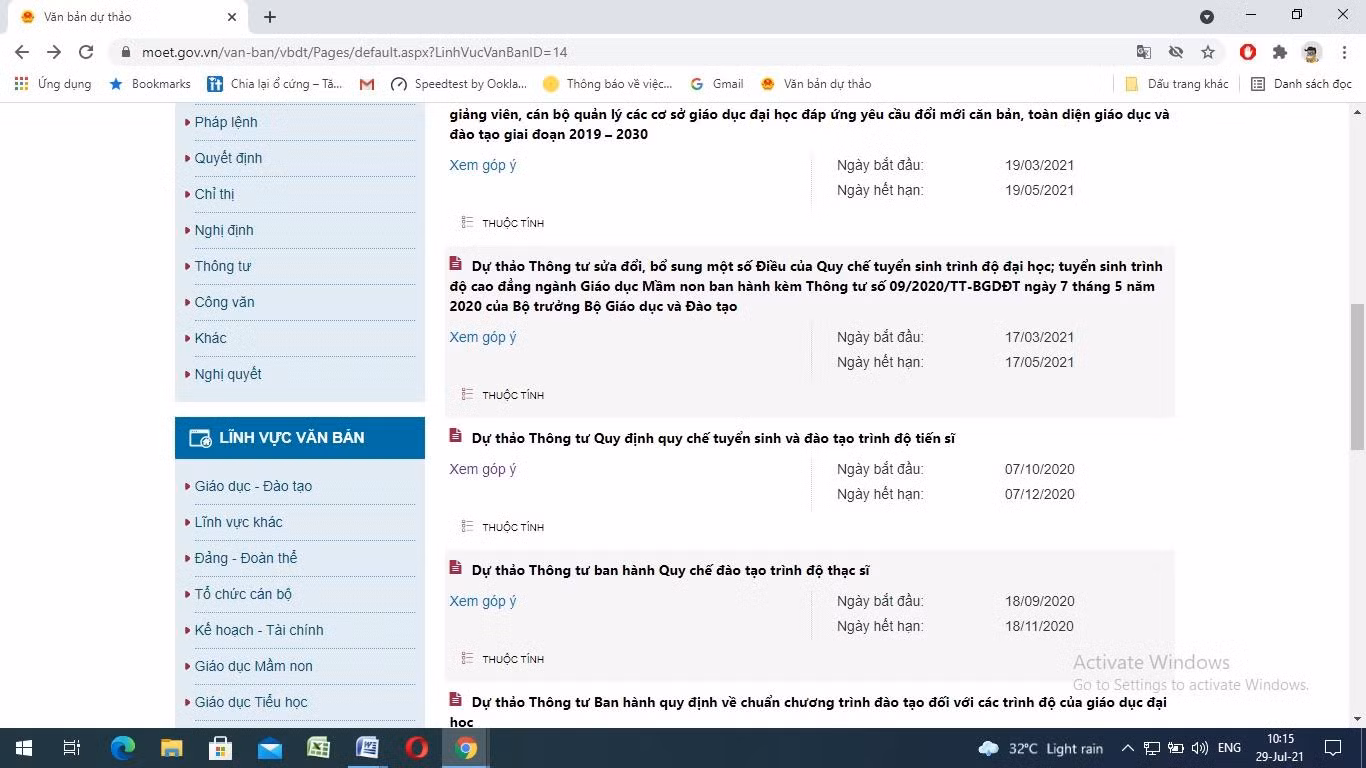Viewport: 1366px width, 768px height.
Task: Open the Mail app from the taskbar
Action: (x=270, y=748)
